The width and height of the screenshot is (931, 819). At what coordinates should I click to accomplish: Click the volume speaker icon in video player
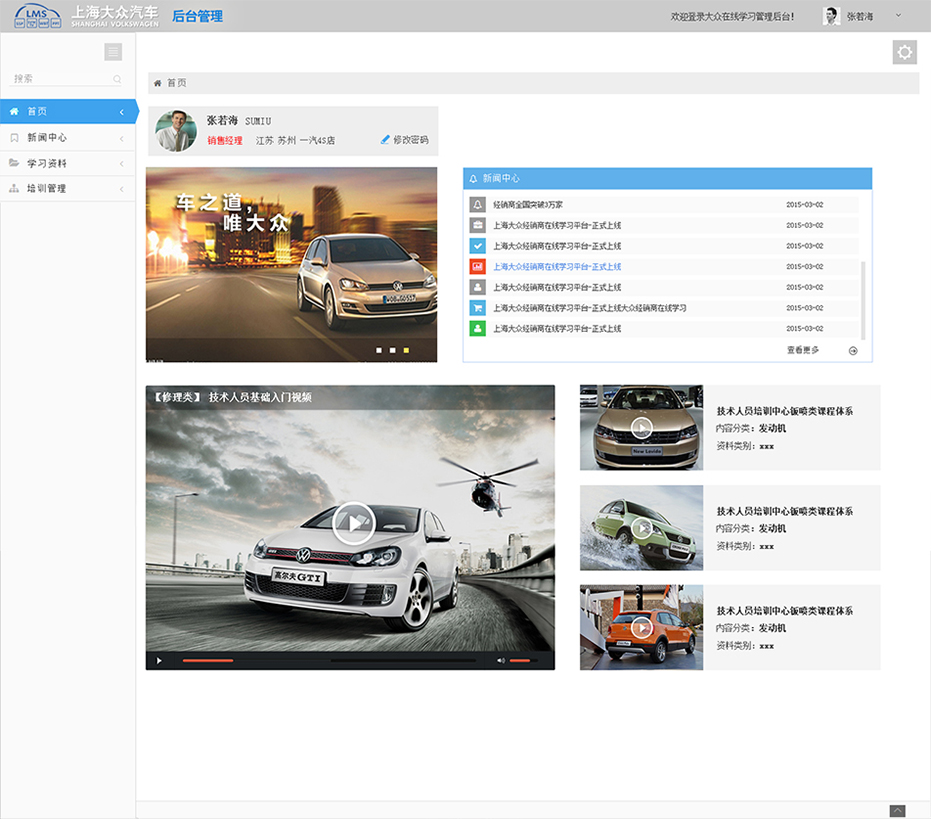(501, 661)
